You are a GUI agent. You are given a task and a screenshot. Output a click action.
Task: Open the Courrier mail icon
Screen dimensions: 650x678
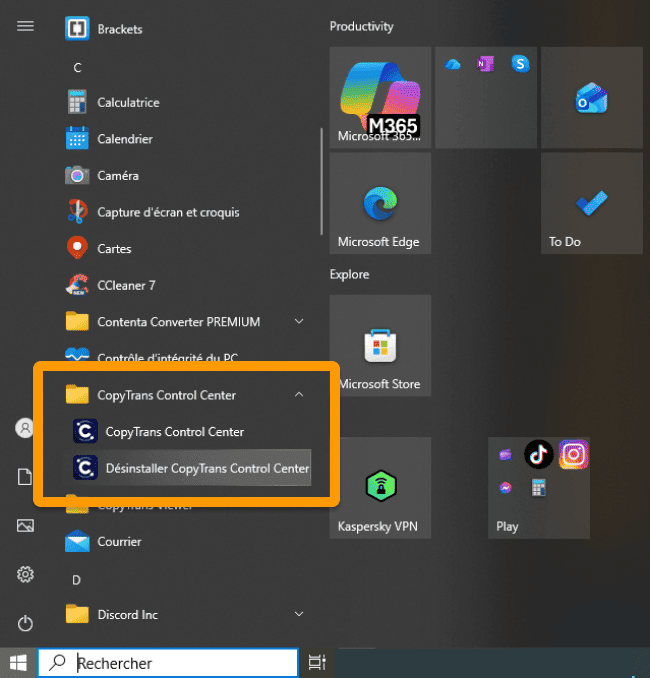click(77, 541)
